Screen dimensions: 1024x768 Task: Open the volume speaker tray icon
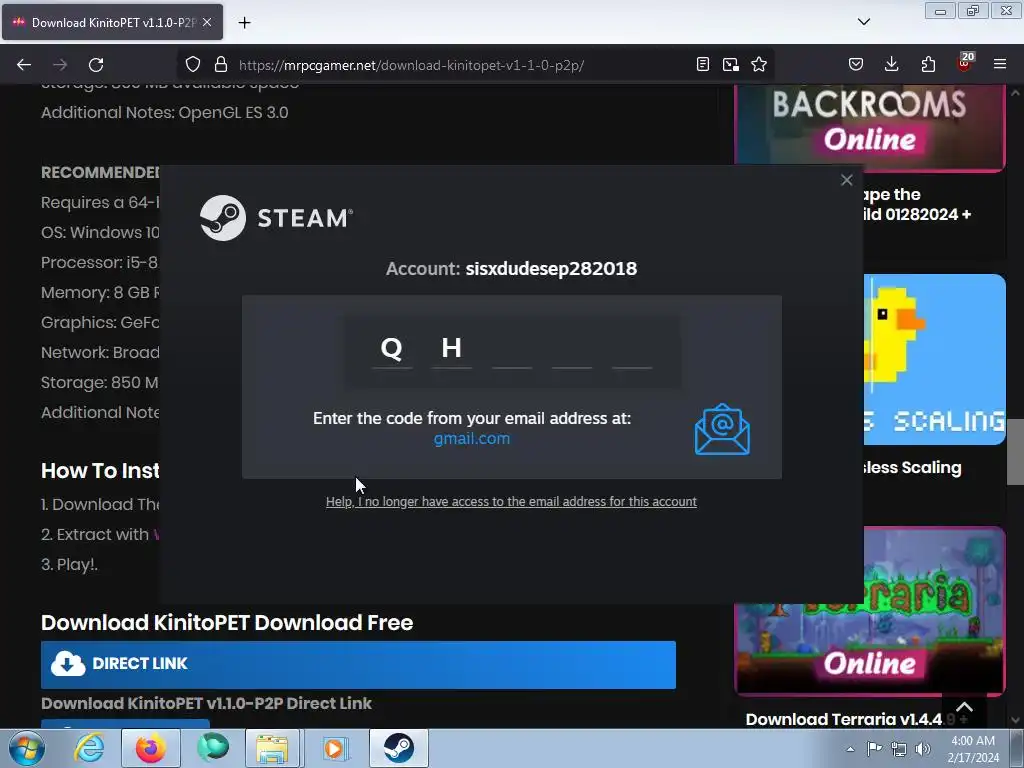tap(923, 749)
